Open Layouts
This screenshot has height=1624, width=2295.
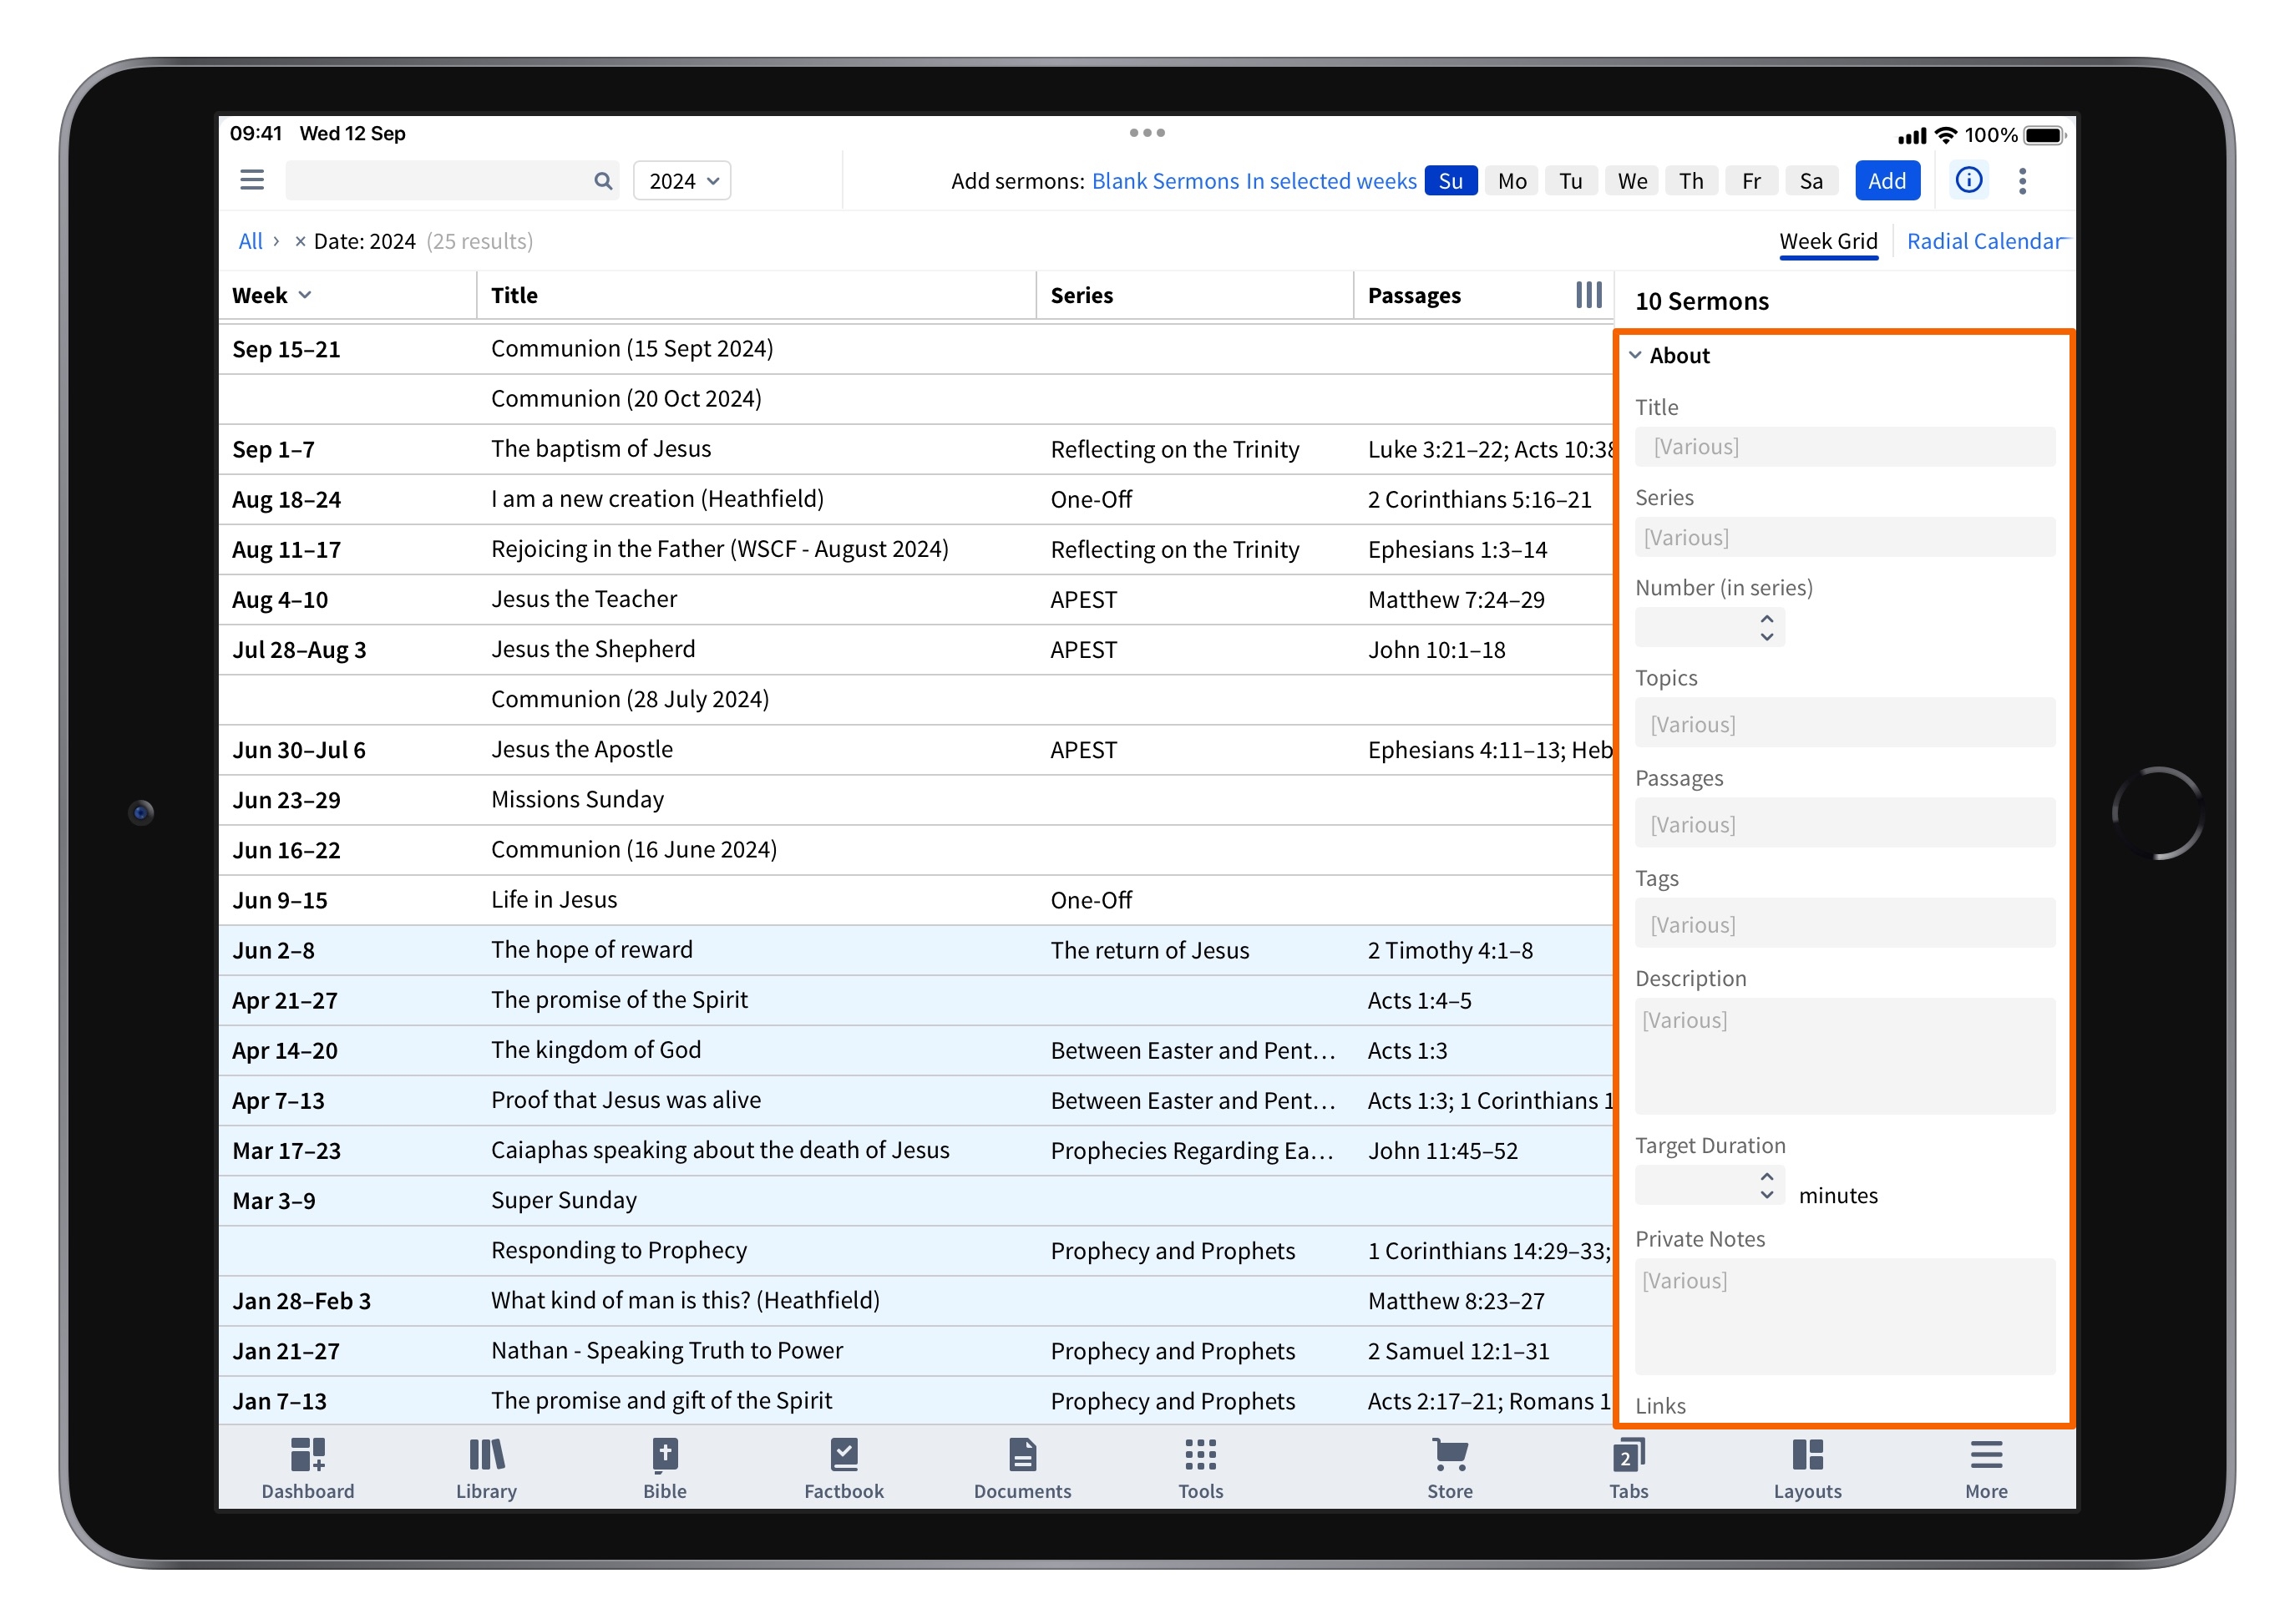tap(1807, 1468)
